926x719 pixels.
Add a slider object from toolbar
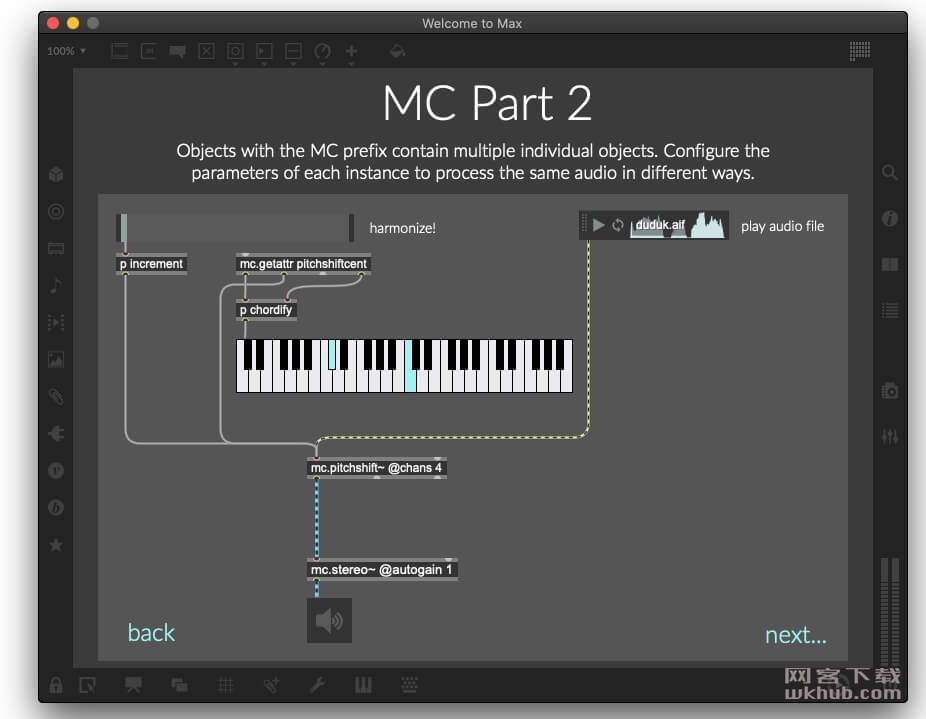click(x=293, y=51)
